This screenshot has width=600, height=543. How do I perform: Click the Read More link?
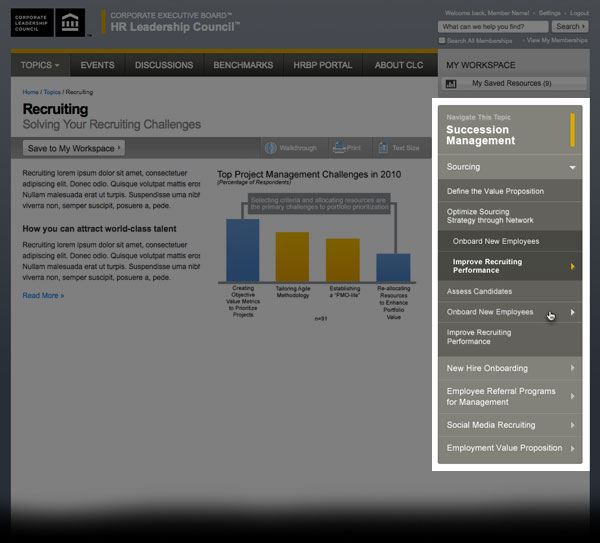[x=43, y=295]
